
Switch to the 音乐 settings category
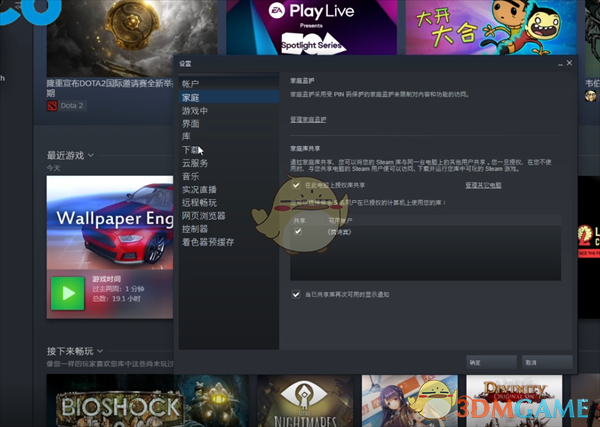pos(229,176)
